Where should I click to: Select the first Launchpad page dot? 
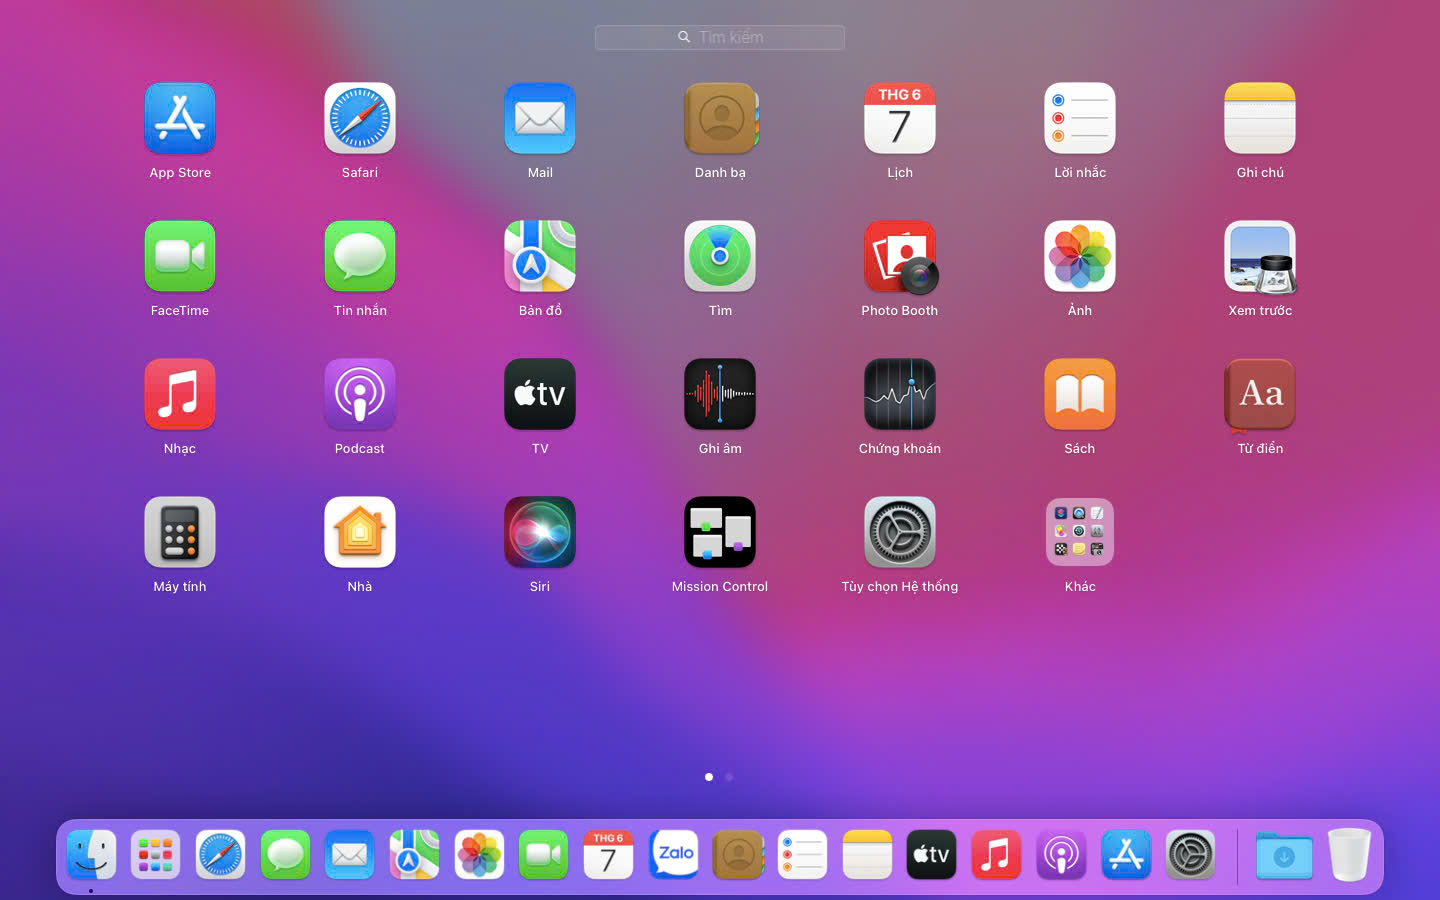709,777
